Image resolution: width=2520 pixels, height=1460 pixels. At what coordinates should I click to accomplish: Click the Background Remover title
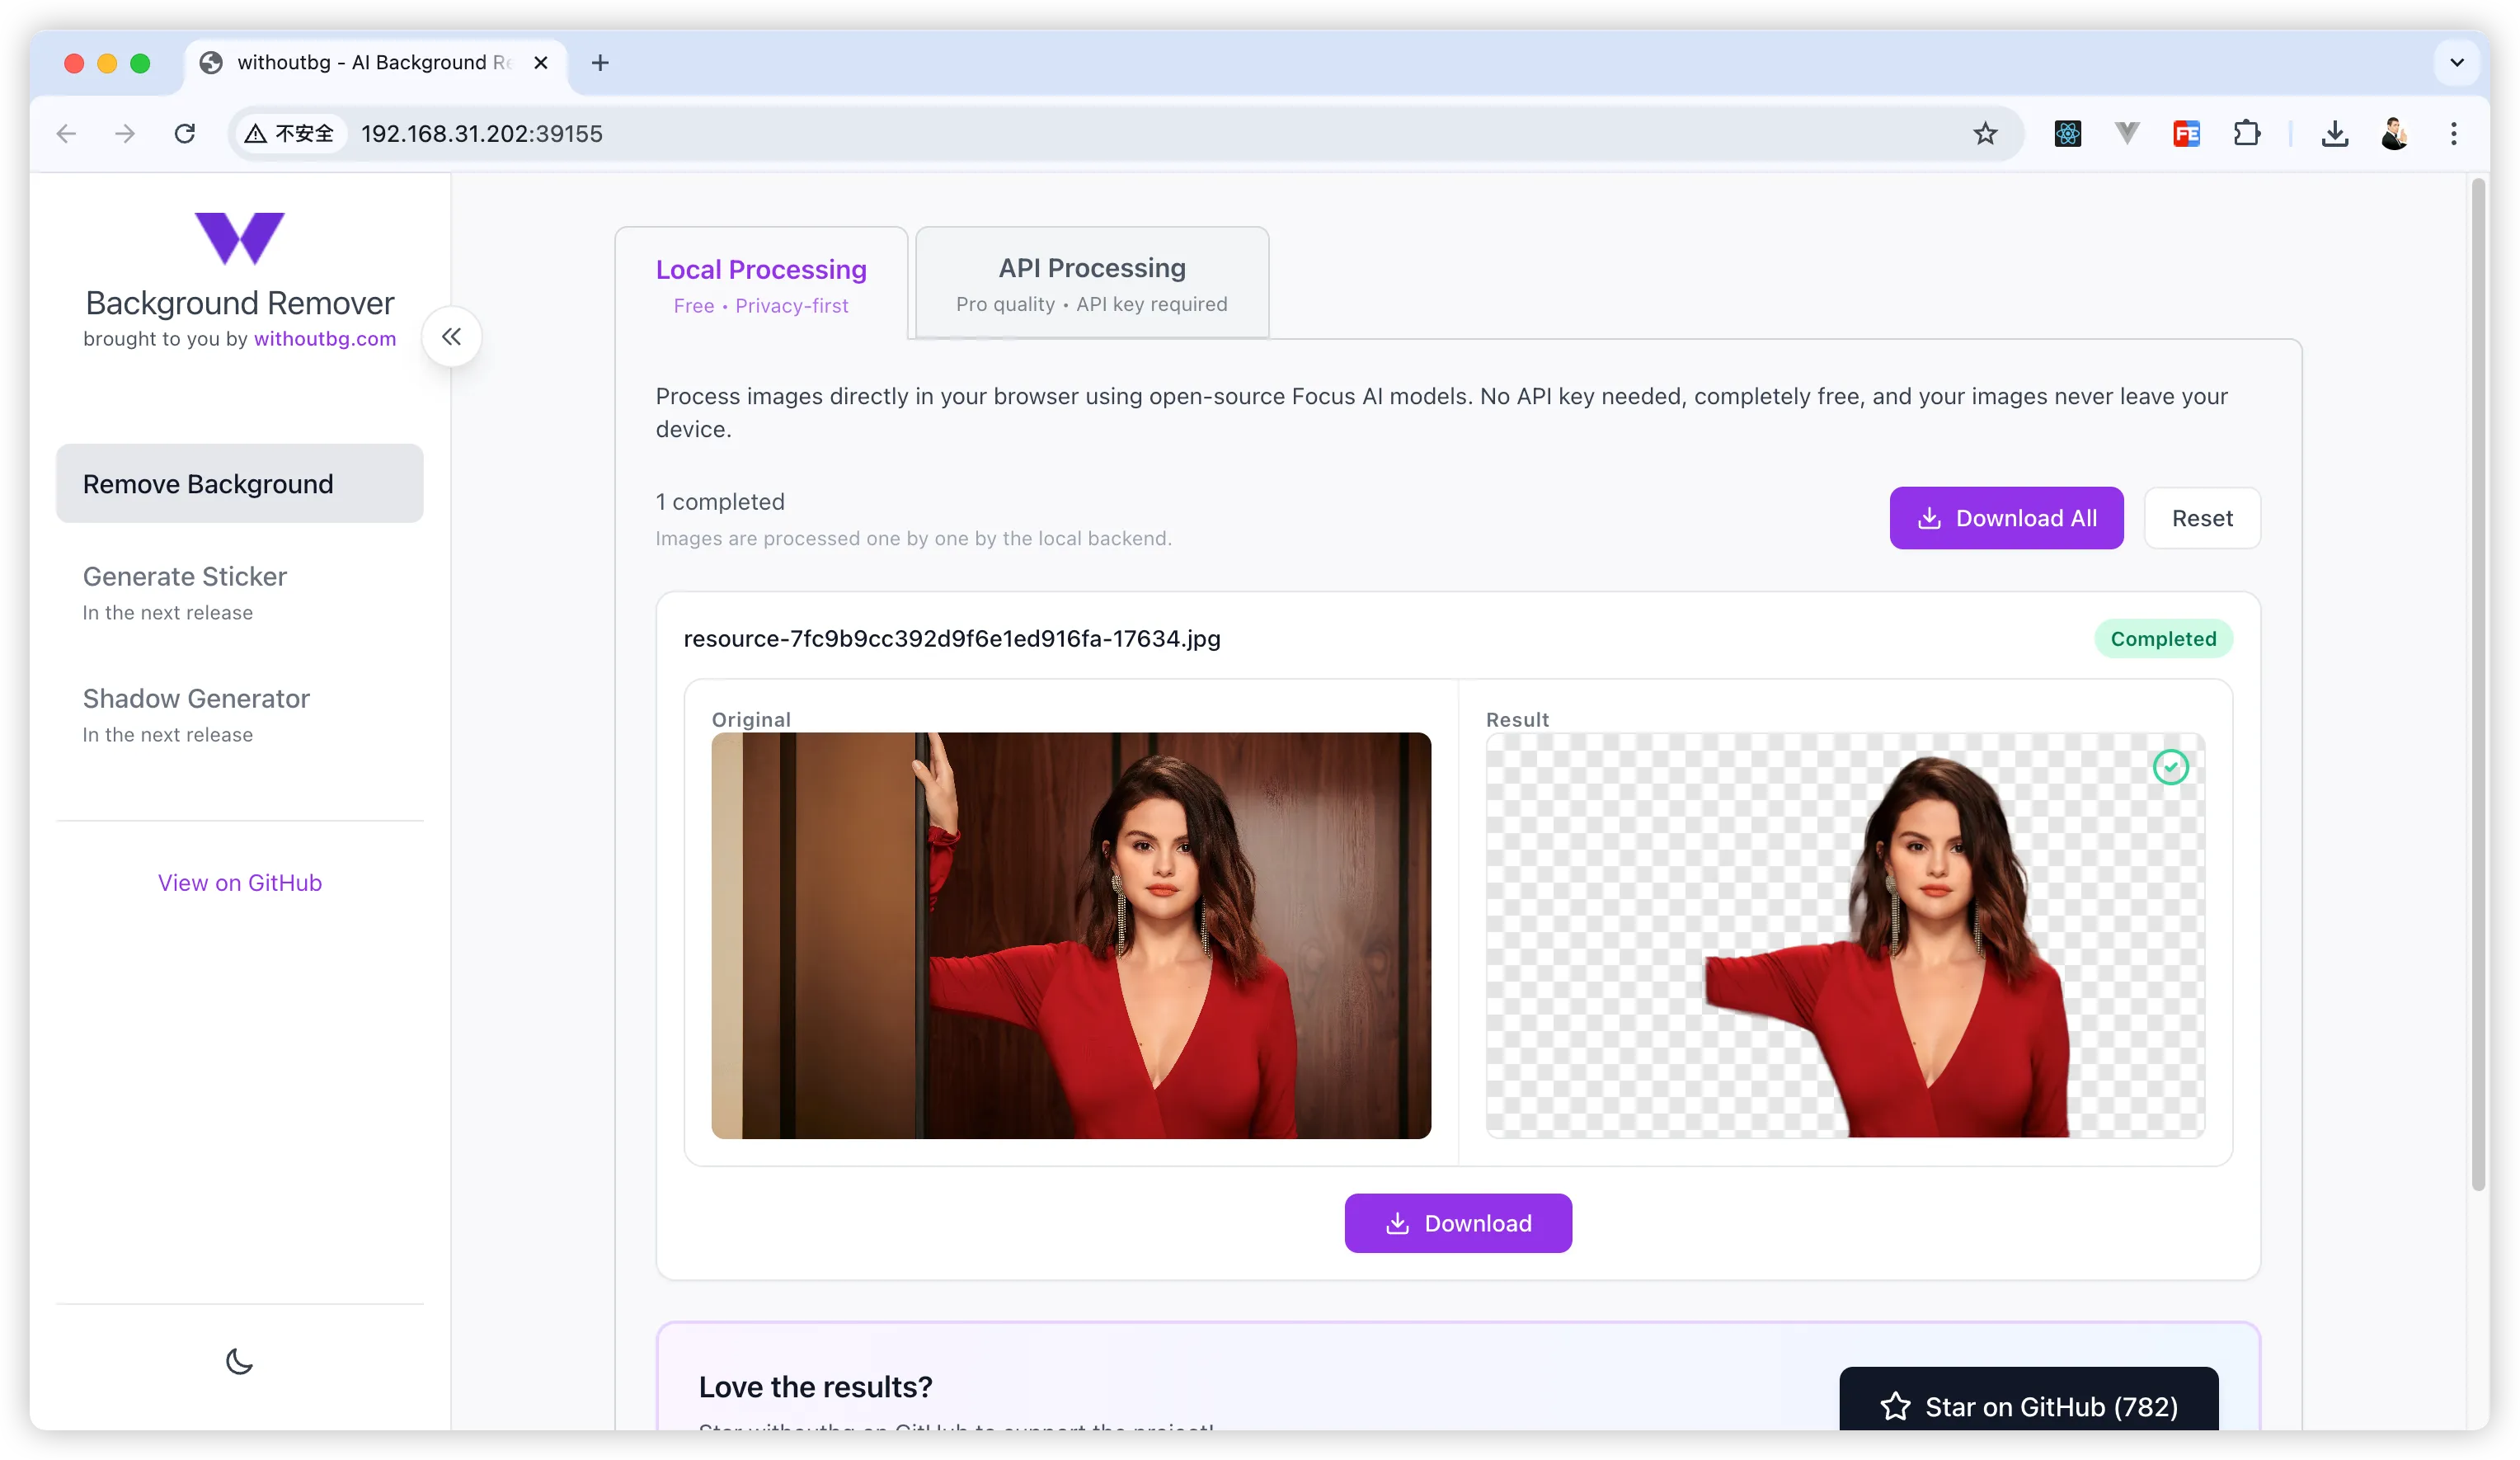click(x=240, y=303)
